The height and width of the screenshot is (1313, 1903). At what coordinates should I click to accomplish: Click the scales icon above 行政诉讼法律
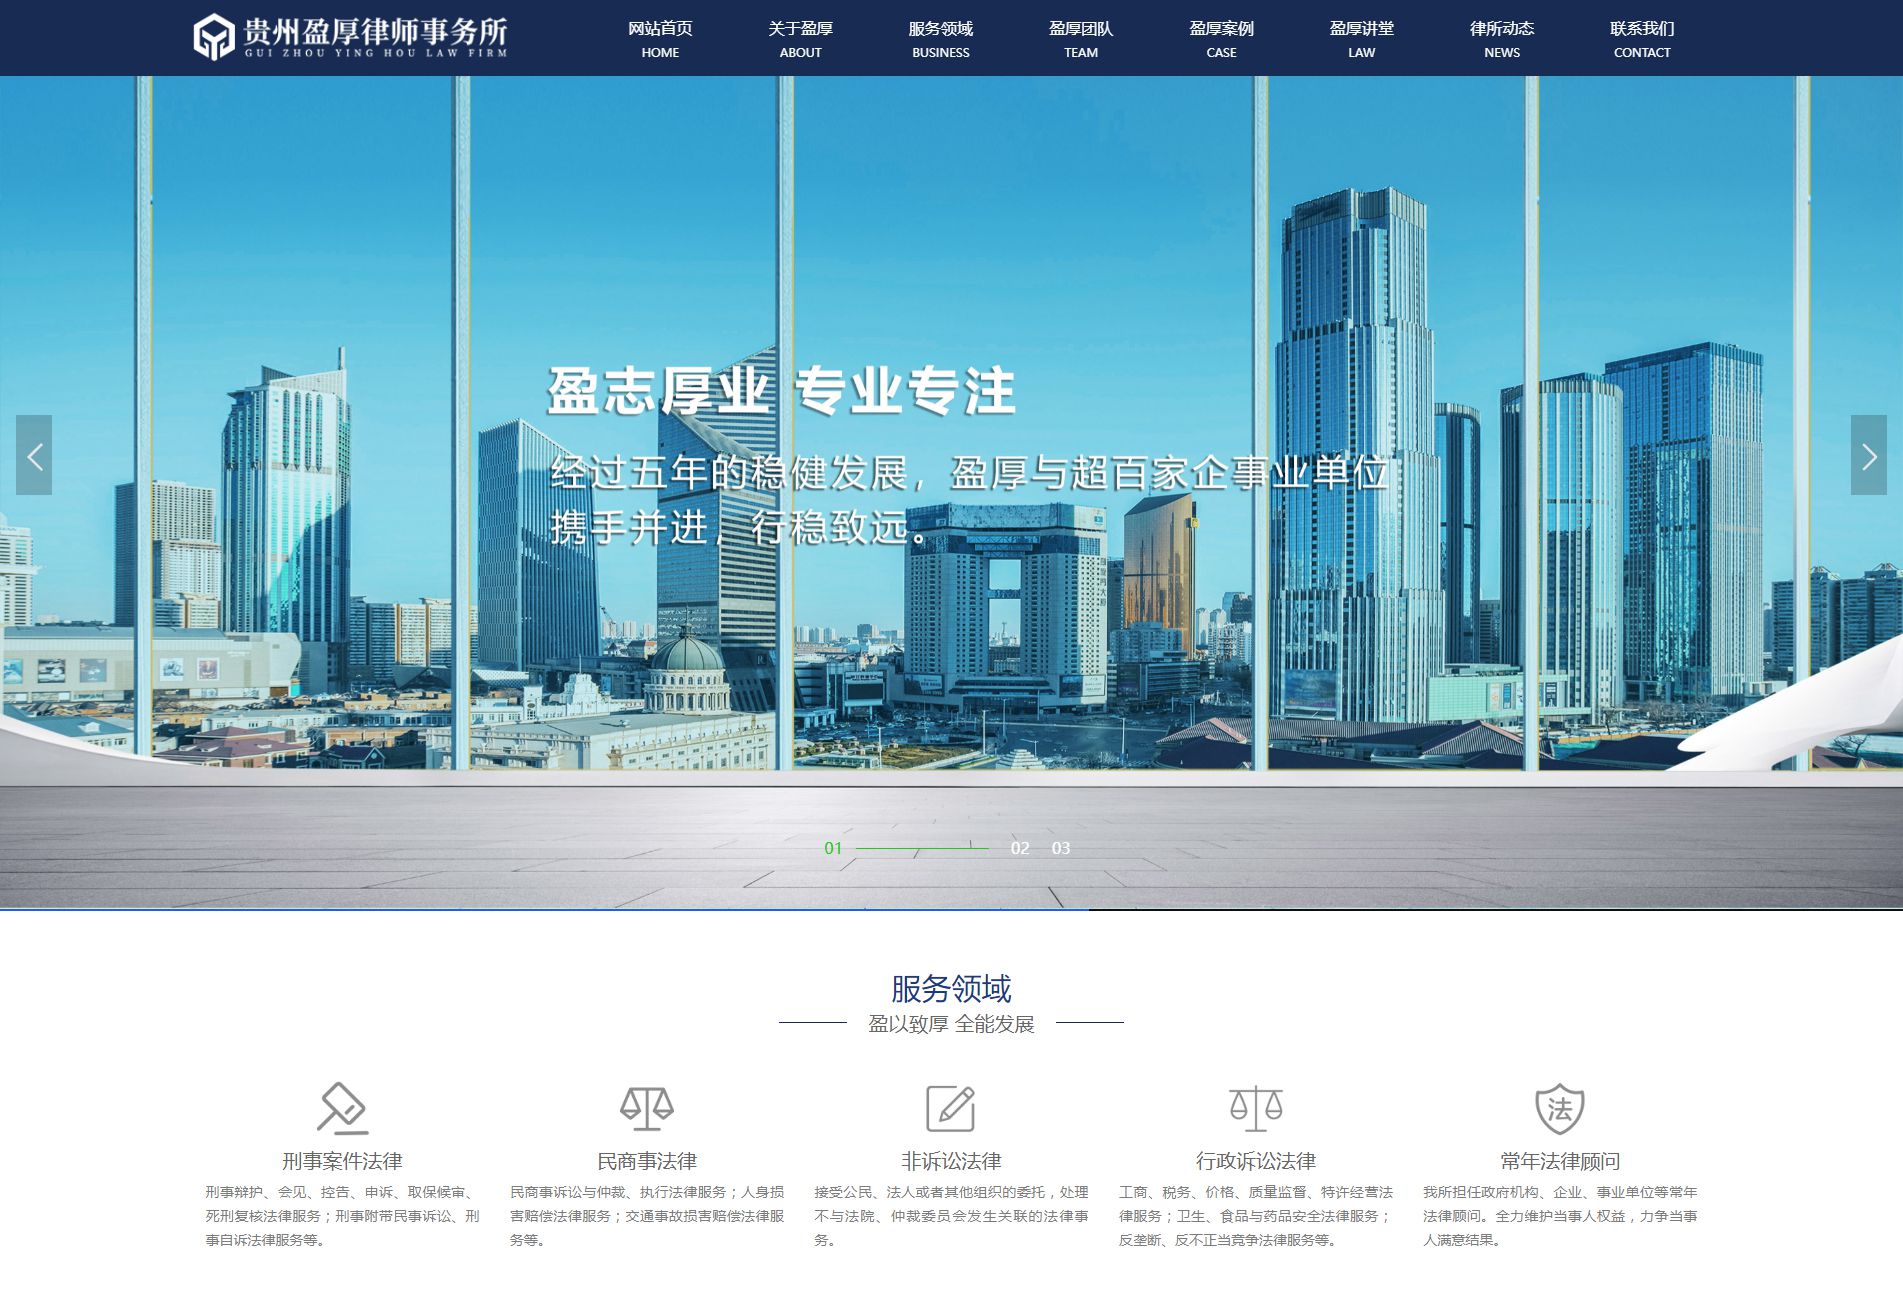[x=1255, y=1108]
